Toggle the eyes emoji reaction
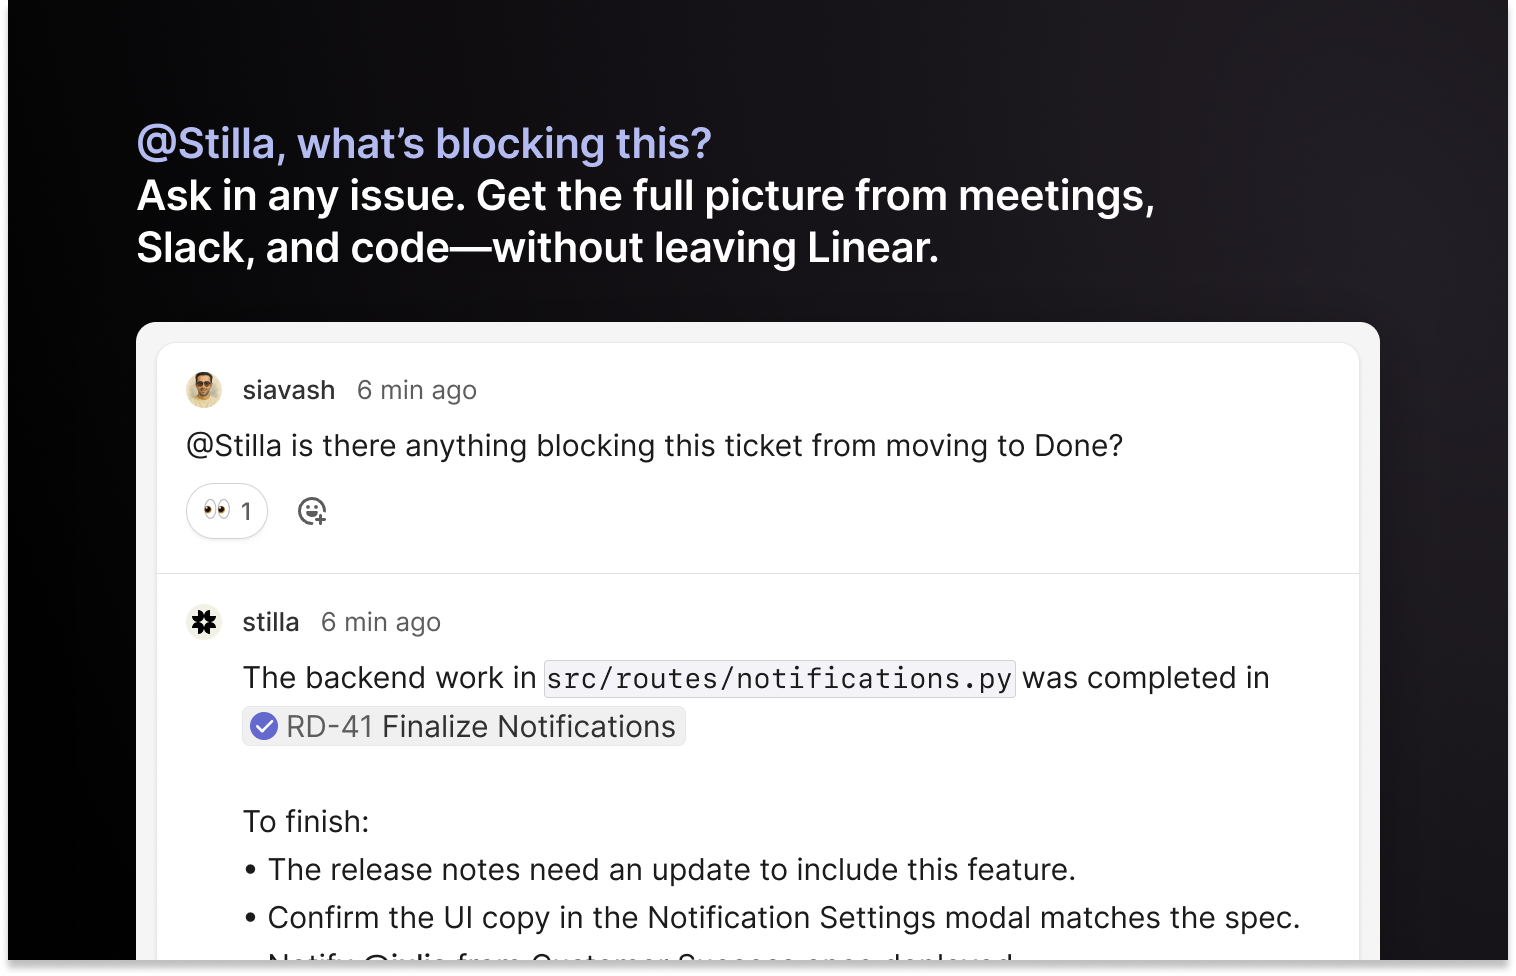The width and height of the screenshot is (1516, 976). (x=227, y=511)
